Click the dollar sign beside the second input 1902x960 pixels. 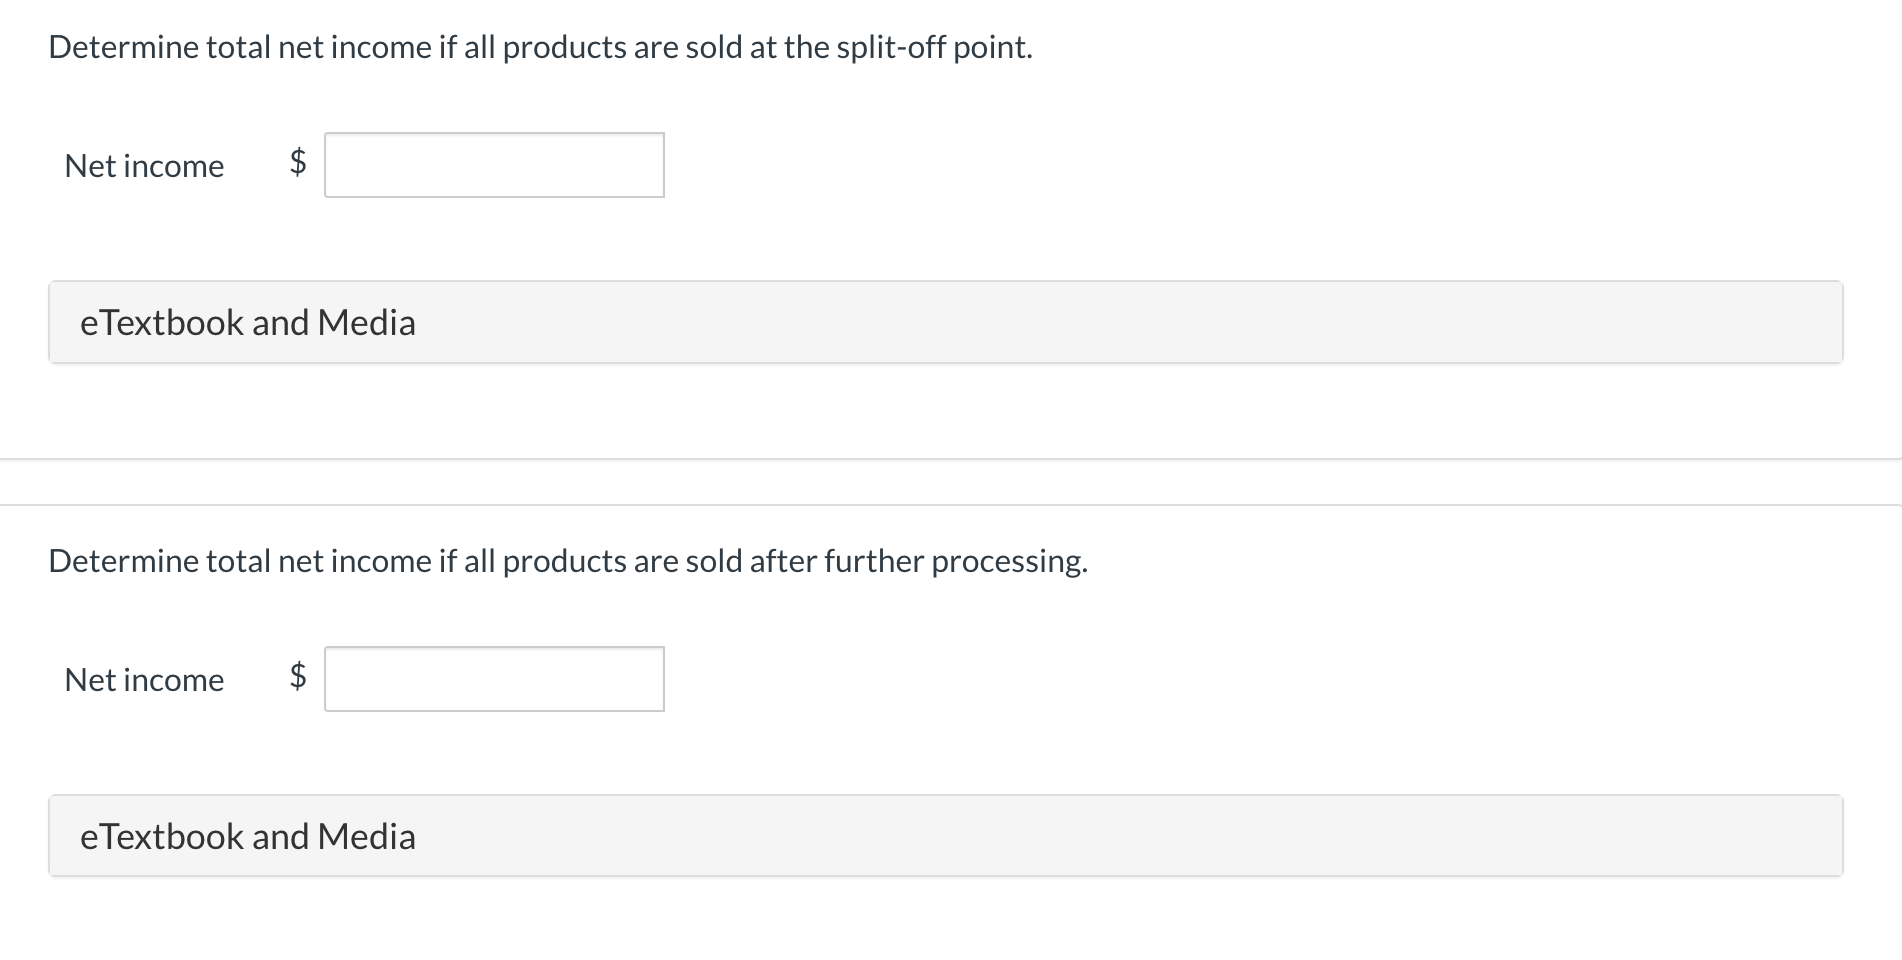(297, 675)
